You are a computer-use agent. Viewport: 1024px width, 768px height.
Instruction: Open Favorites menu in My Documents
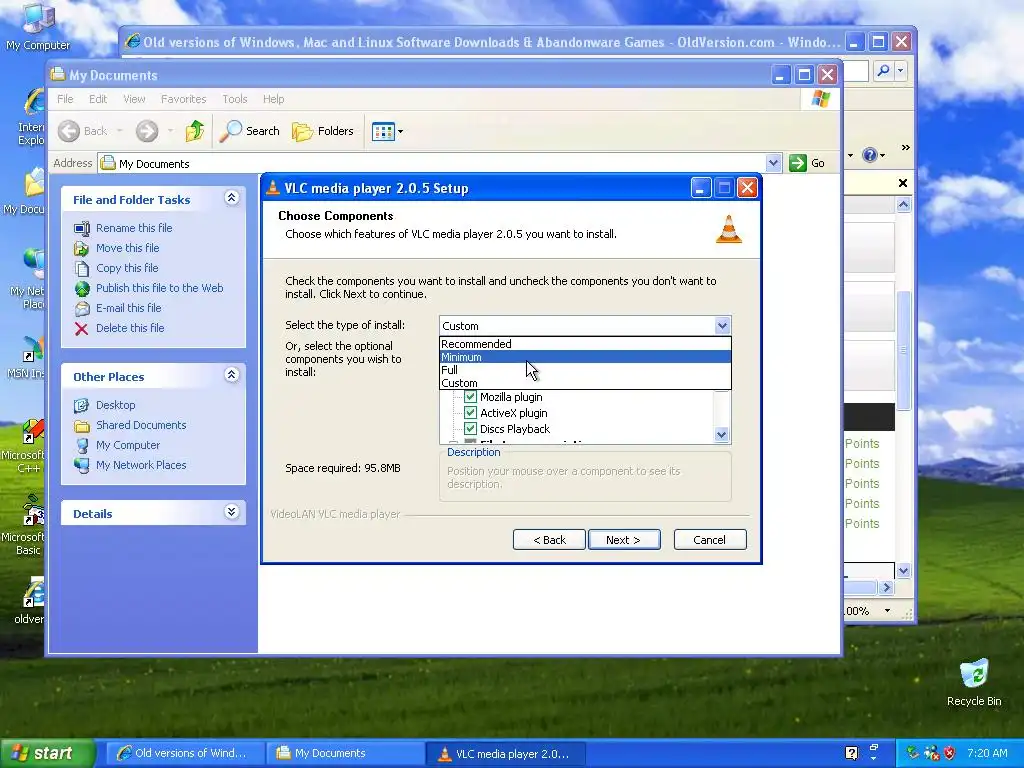click(x=184, y=99)
